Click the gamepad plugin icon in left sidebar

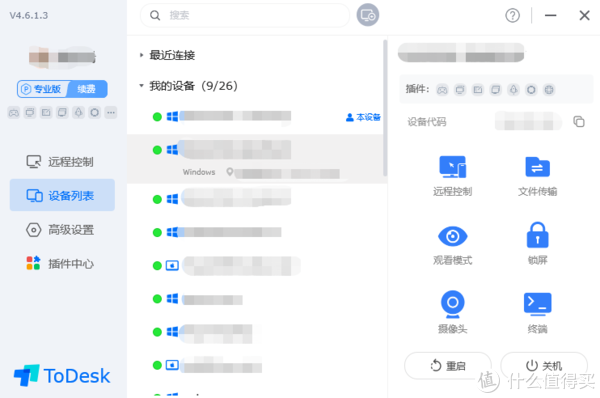(14, 113)
